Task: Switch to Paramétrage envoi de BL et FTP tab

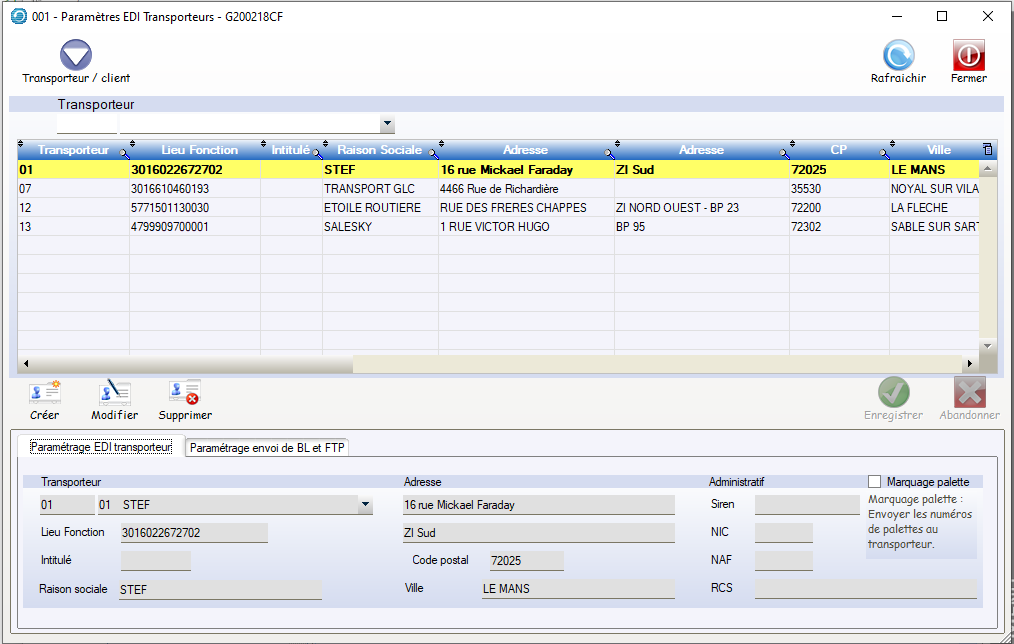Action: click(267, 448)
